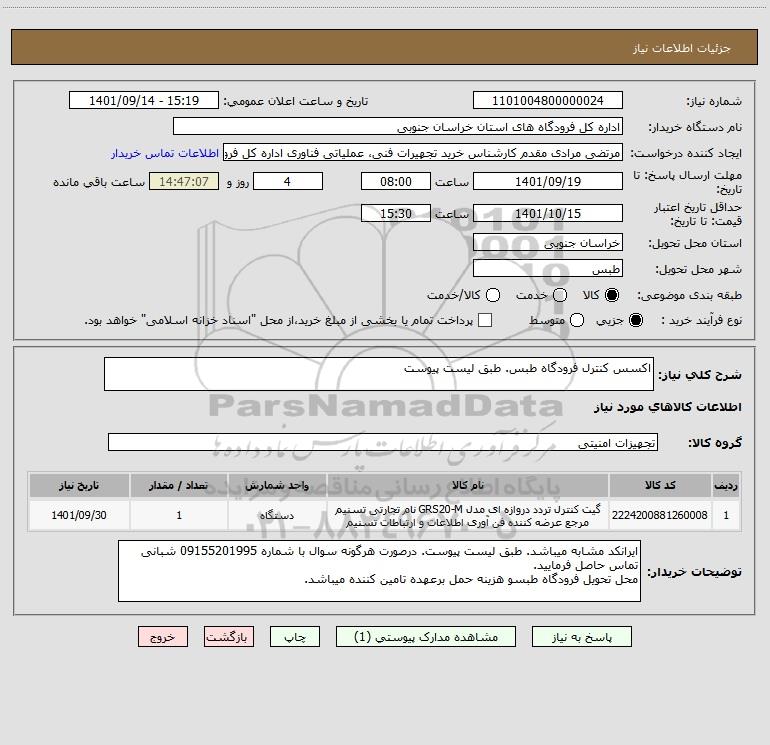This screenshot has width=770, height=745.
Task: Click the نام کالا column header
Action: 468,485
